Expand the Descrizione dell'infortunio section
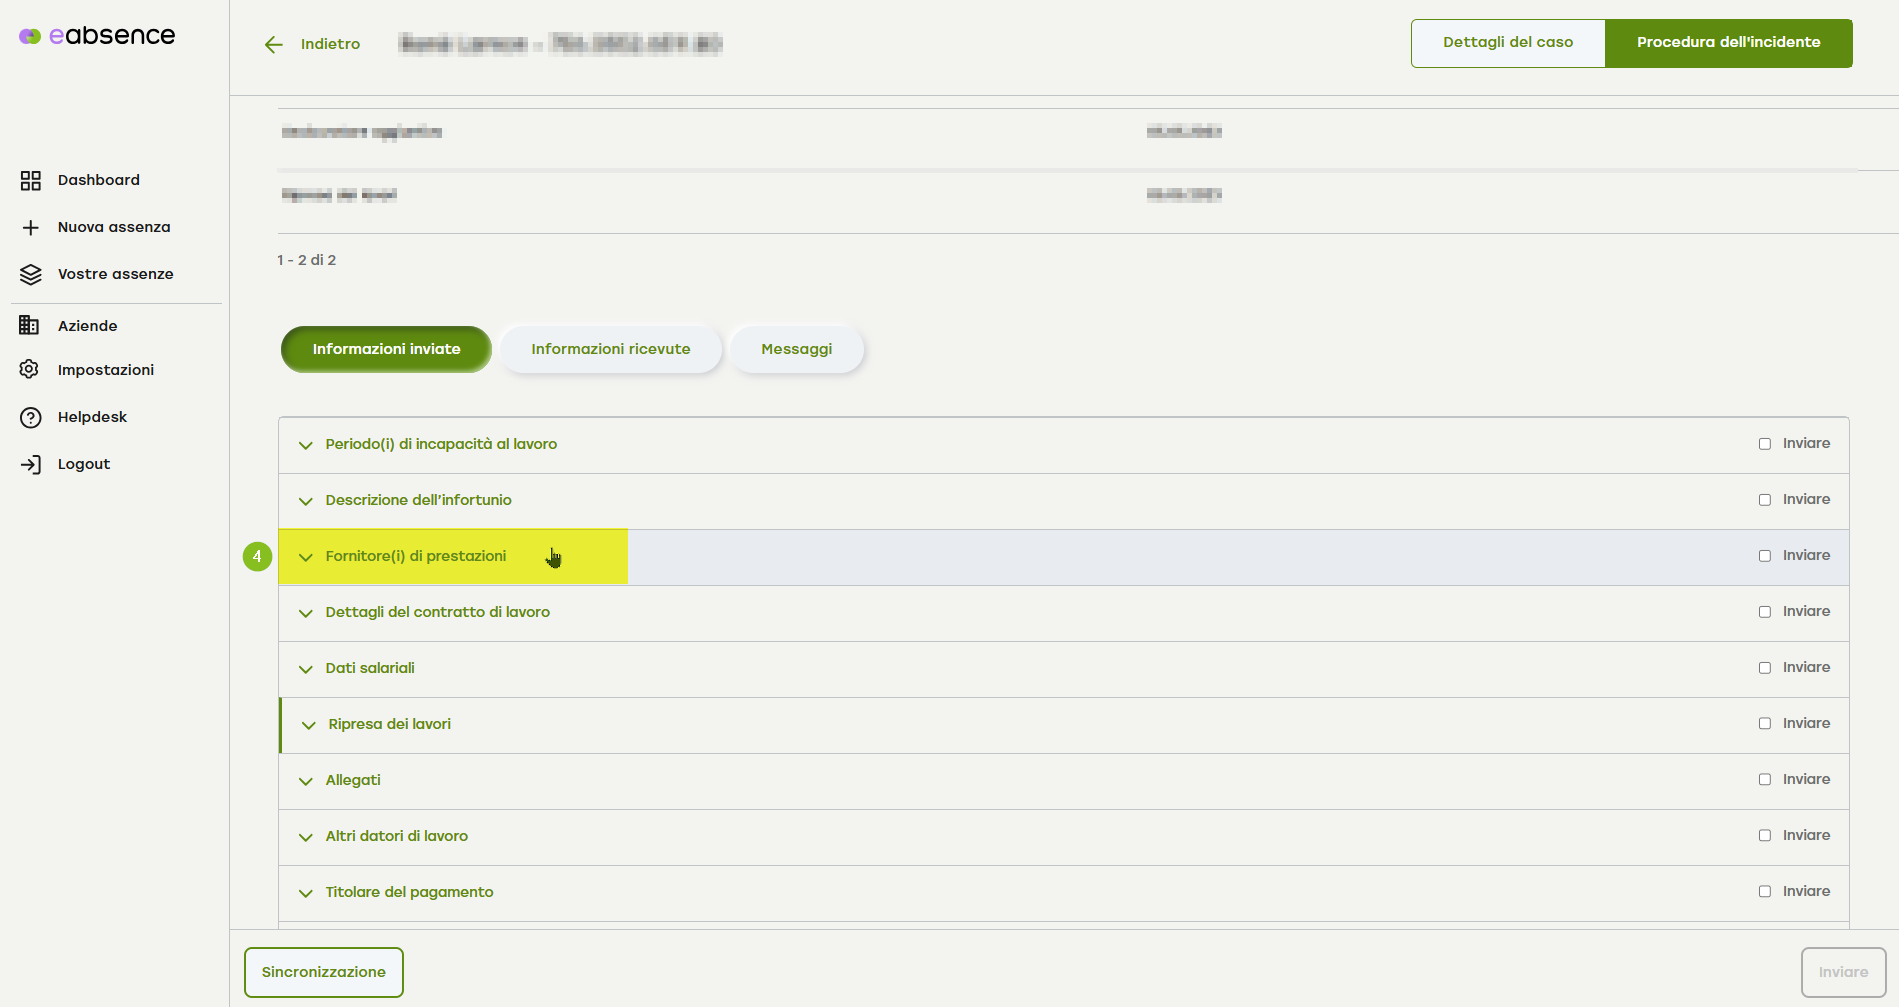The height and width of the screenshot is (1007, 1899). [x=418, y=500]
